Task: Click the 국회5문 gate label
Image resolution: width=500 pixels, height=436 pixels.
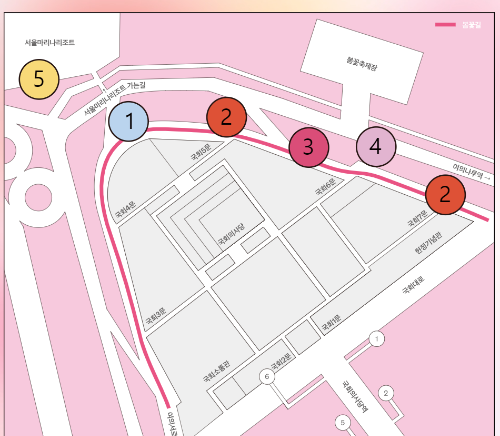Action: click(x=201, y=152)
